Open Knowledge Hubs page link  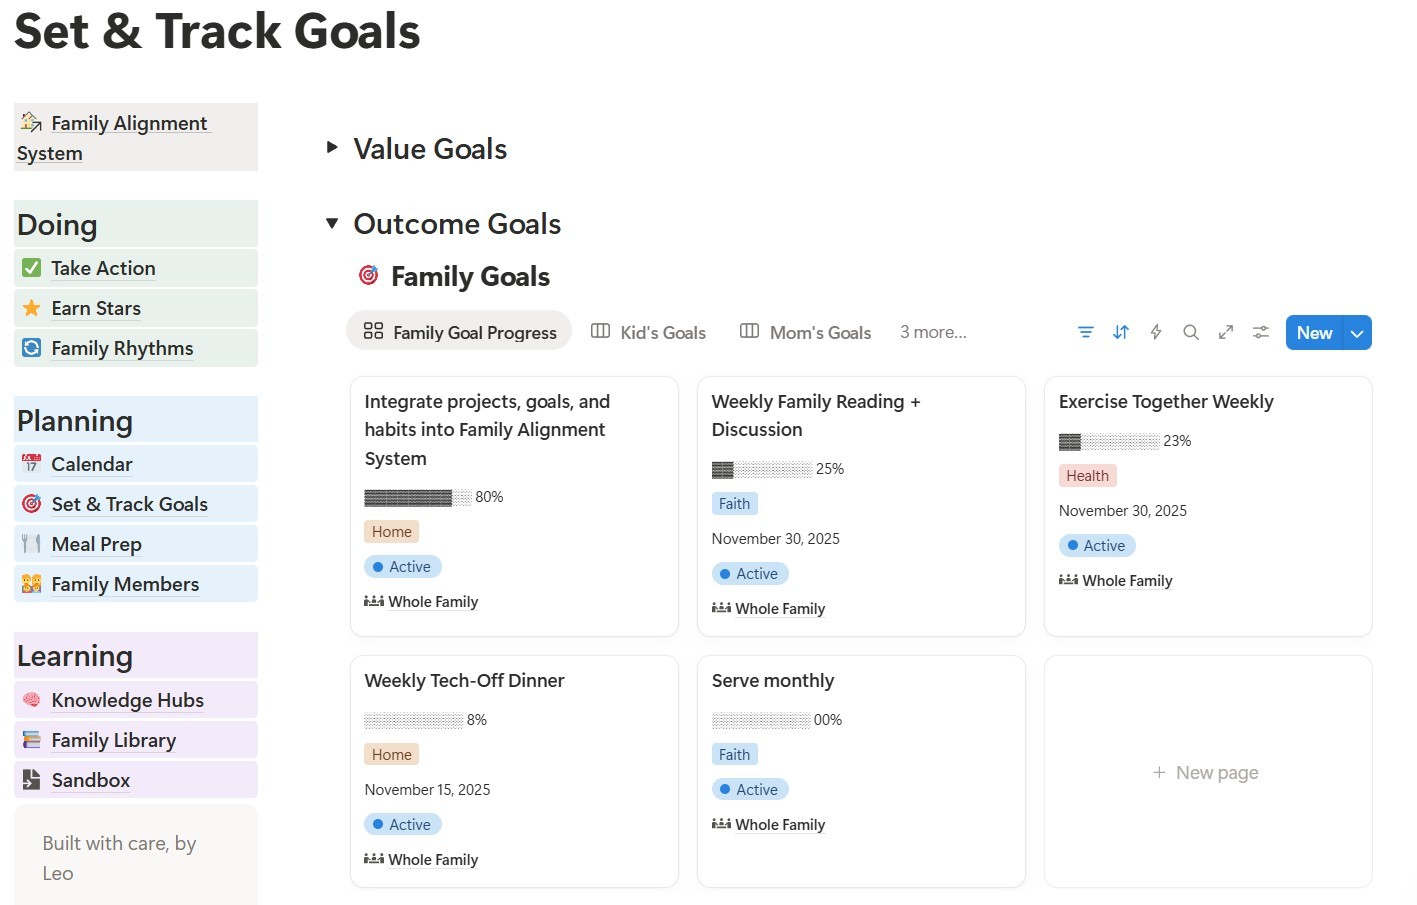[127, 700]
